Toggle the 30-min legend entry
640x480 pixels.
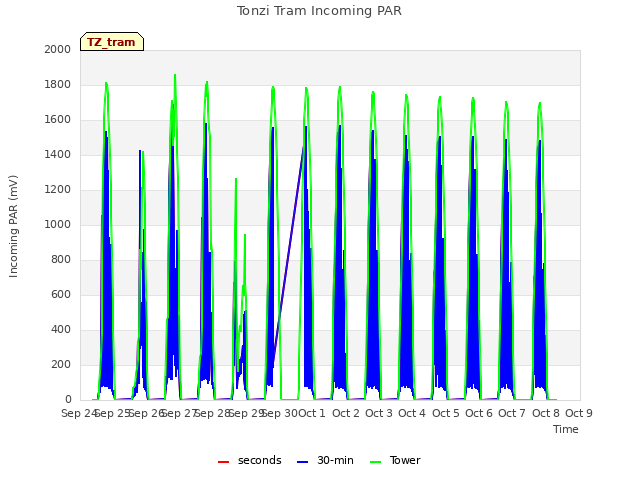click(x=325, y=460)
